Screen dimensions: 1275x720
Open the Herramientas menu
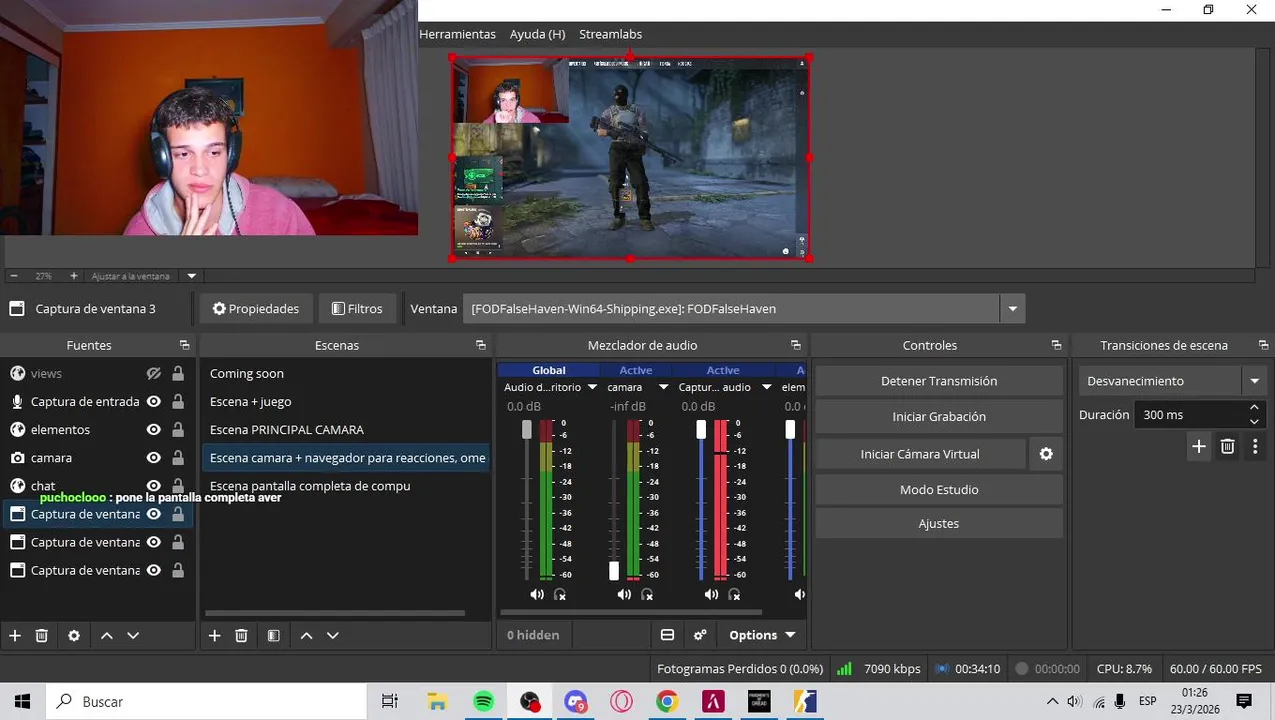(457, 34)
